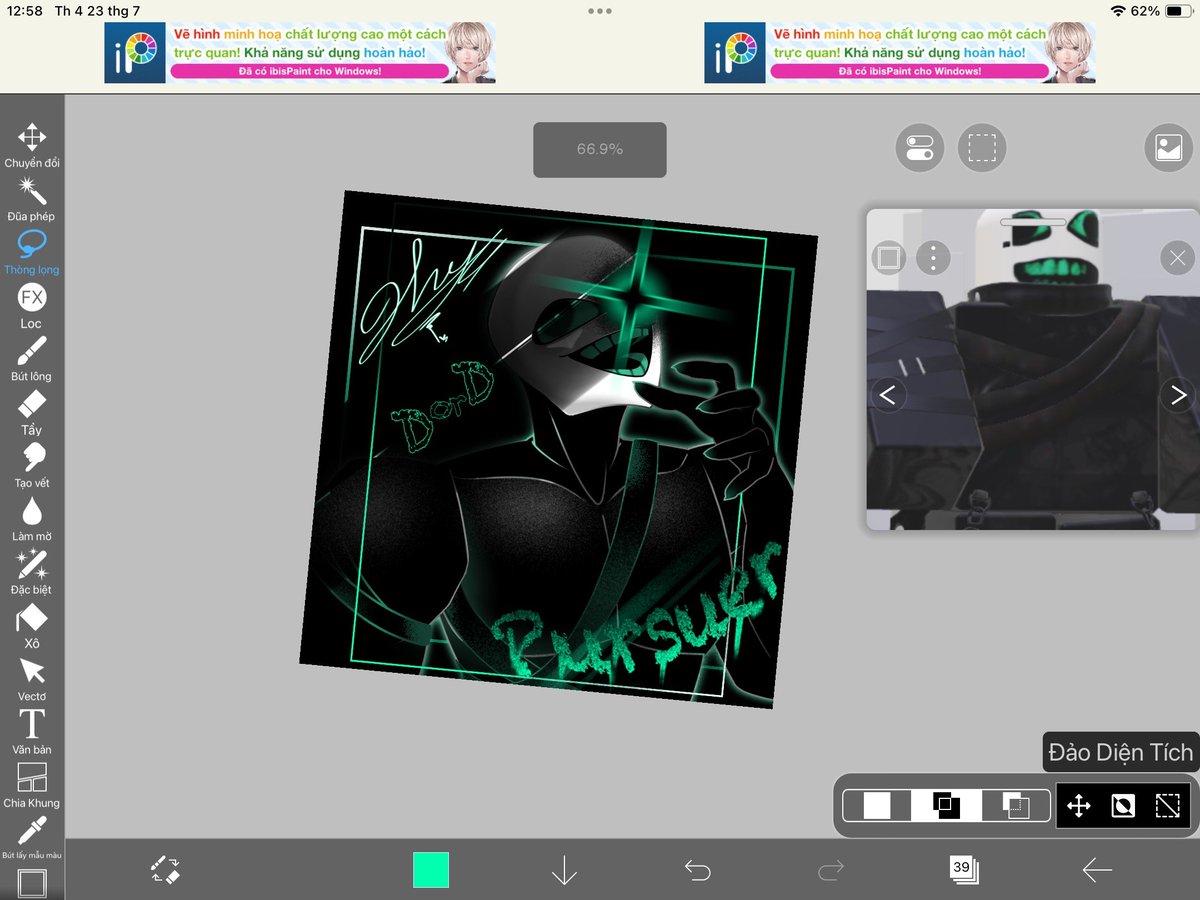
Task: Show next reference image via right chevron
Action: [1178, 395]
